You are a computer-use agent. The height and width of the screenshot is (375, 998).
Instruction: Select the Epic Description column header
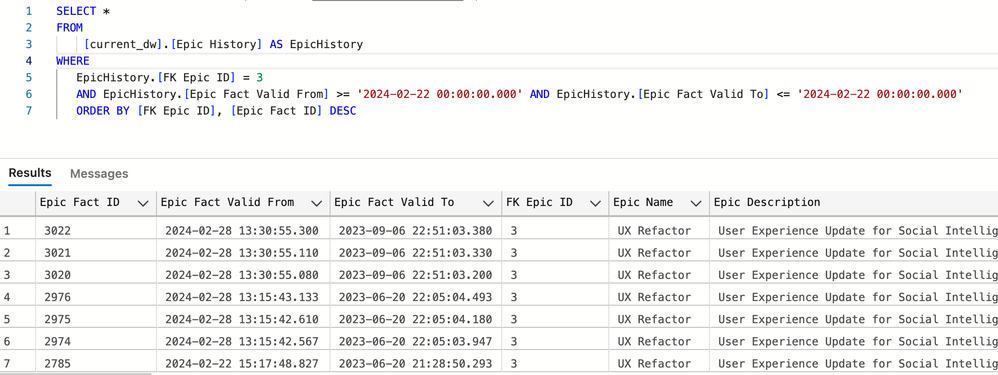[767, 202]
